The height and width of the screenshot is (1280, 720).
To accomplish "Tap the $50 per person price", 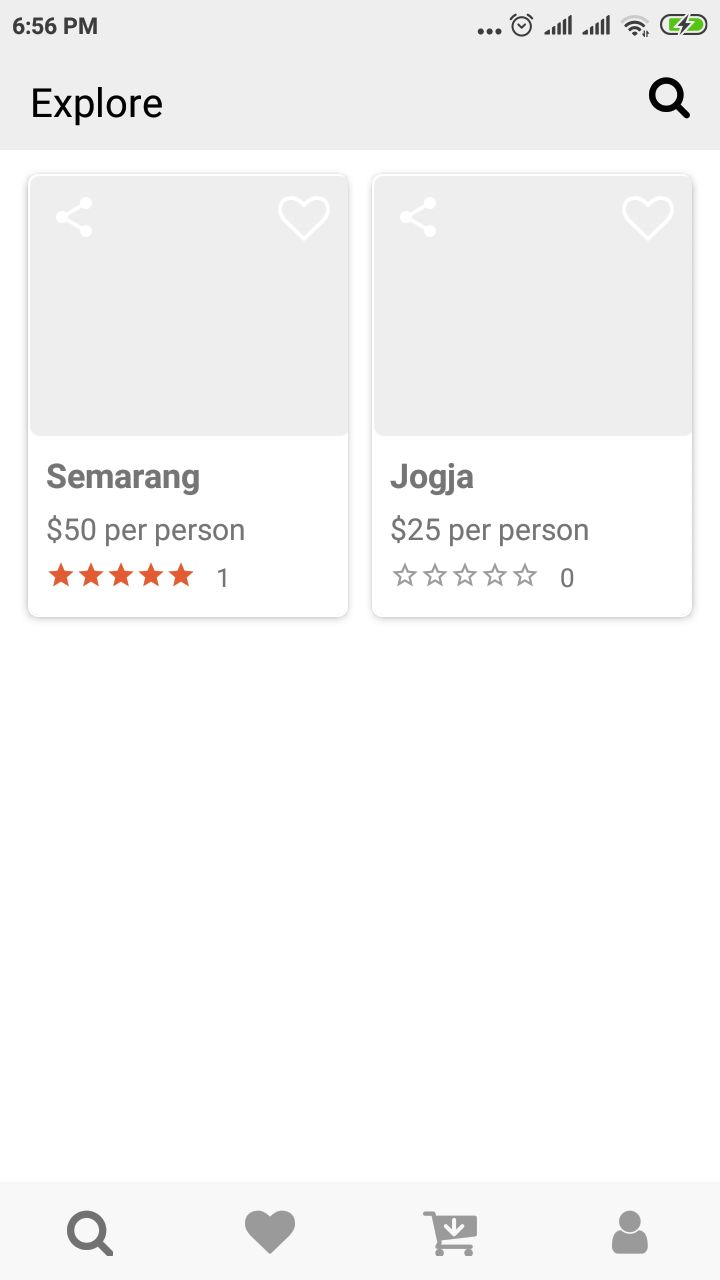I will pos(146,530).
